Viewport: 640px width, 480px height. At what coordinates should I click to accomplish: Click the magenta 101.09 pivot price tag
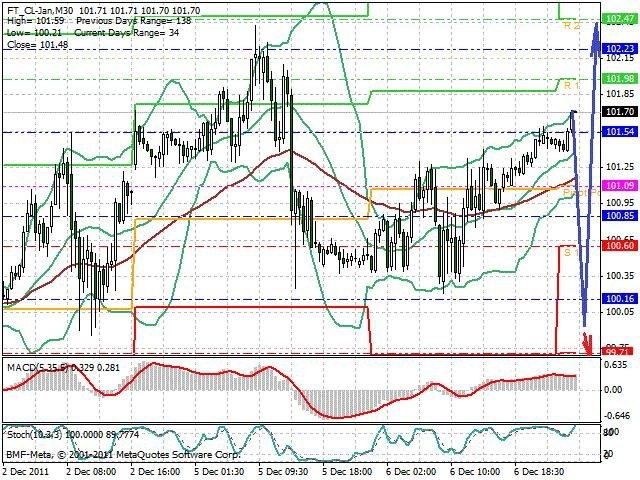pyautogui.click(x=620, y=186)
